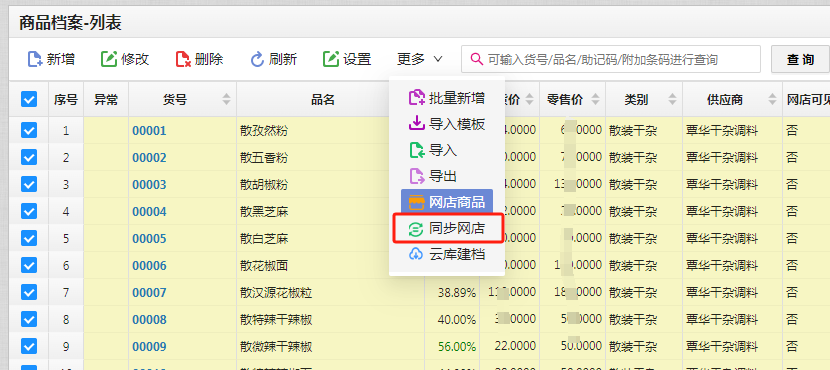This screenshot has width=830, height=370.
Task: Open product link 00005
Action: 149,239
